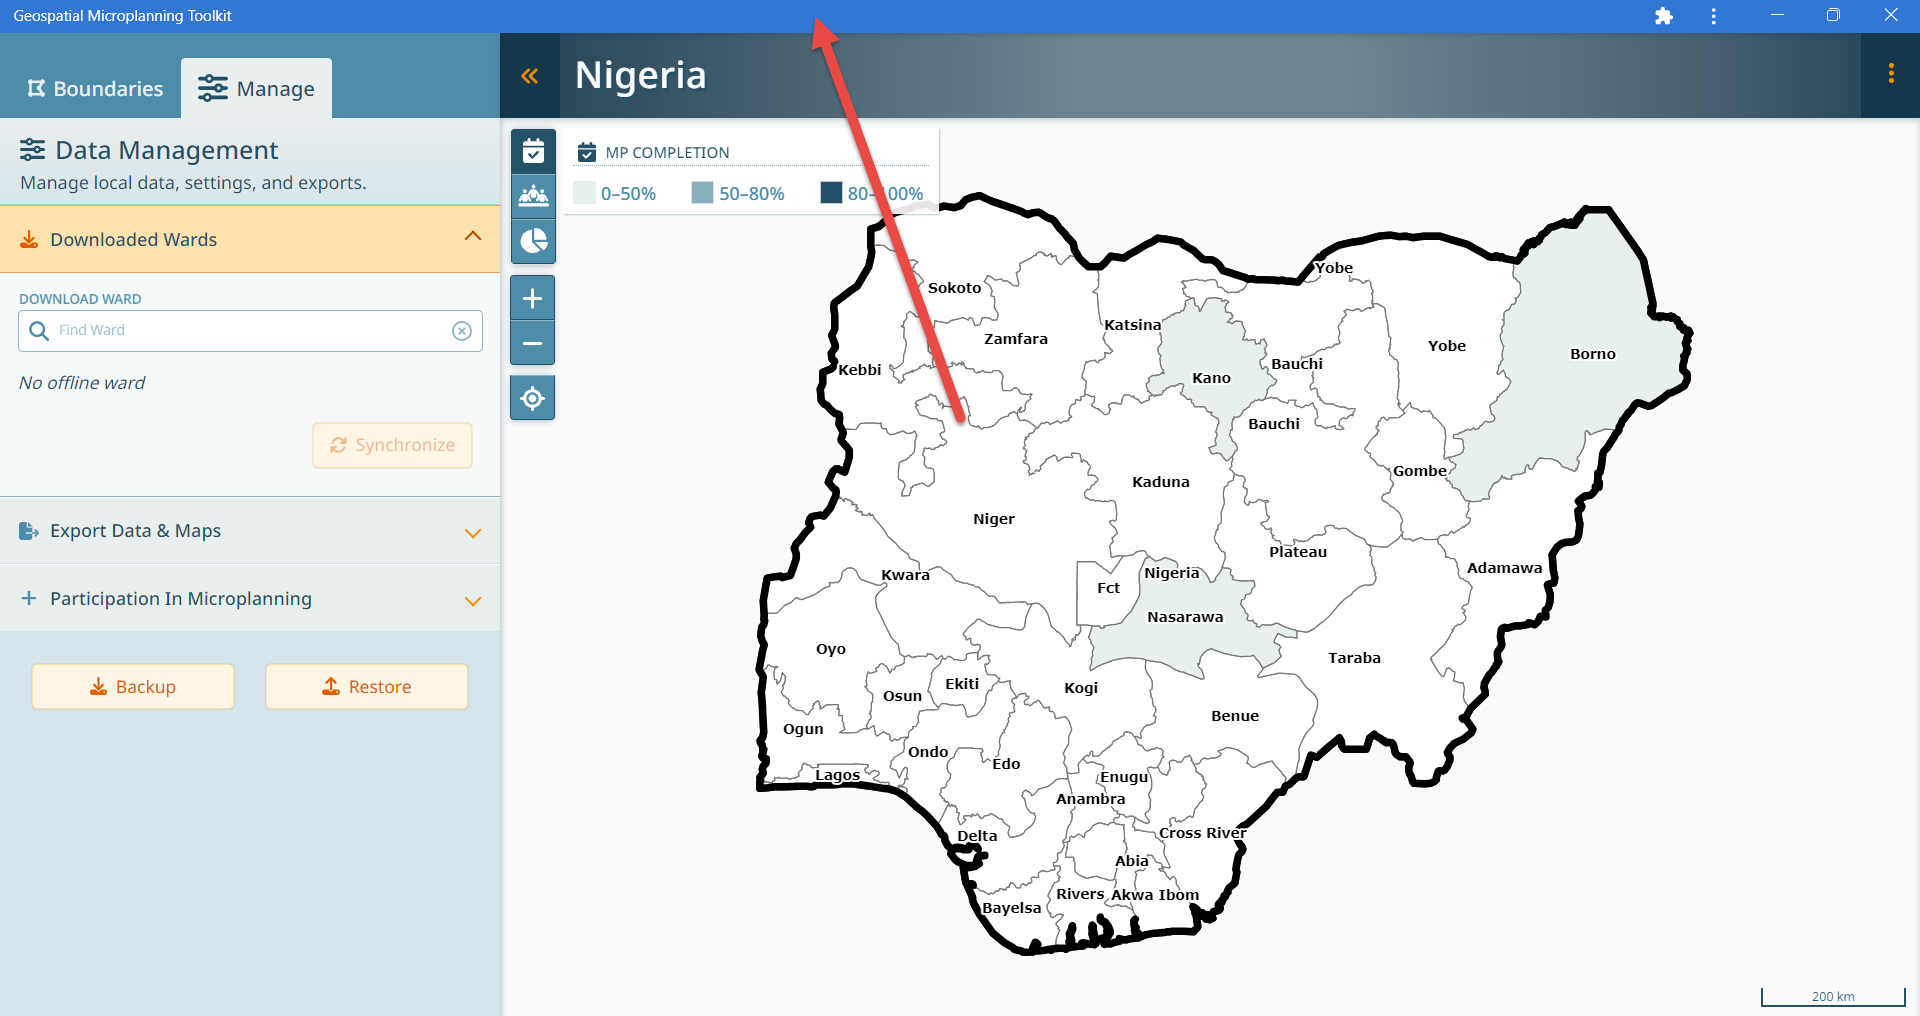Click the Taraba state label

point(1354,658)
